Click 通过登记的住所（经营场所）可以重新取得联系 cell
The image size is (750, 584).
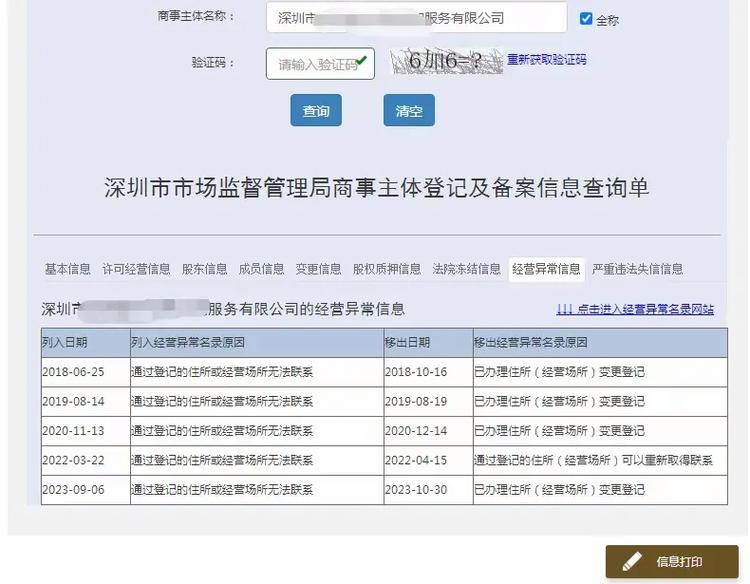coord(600,461)
